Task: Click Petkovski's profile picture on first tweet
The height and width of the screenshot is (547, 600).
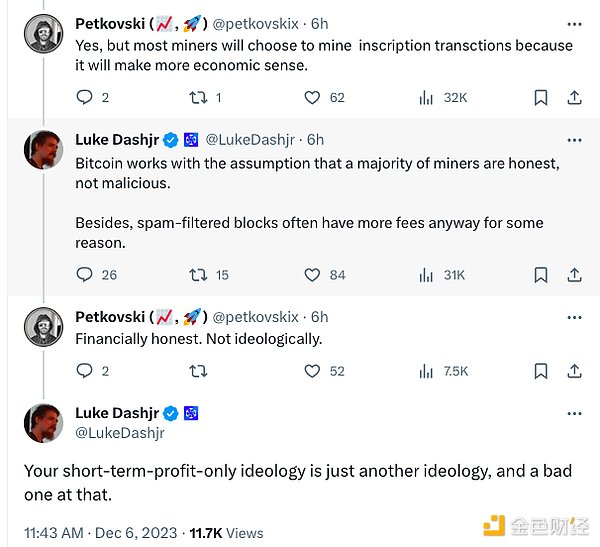Action: [x=43, y=33]
